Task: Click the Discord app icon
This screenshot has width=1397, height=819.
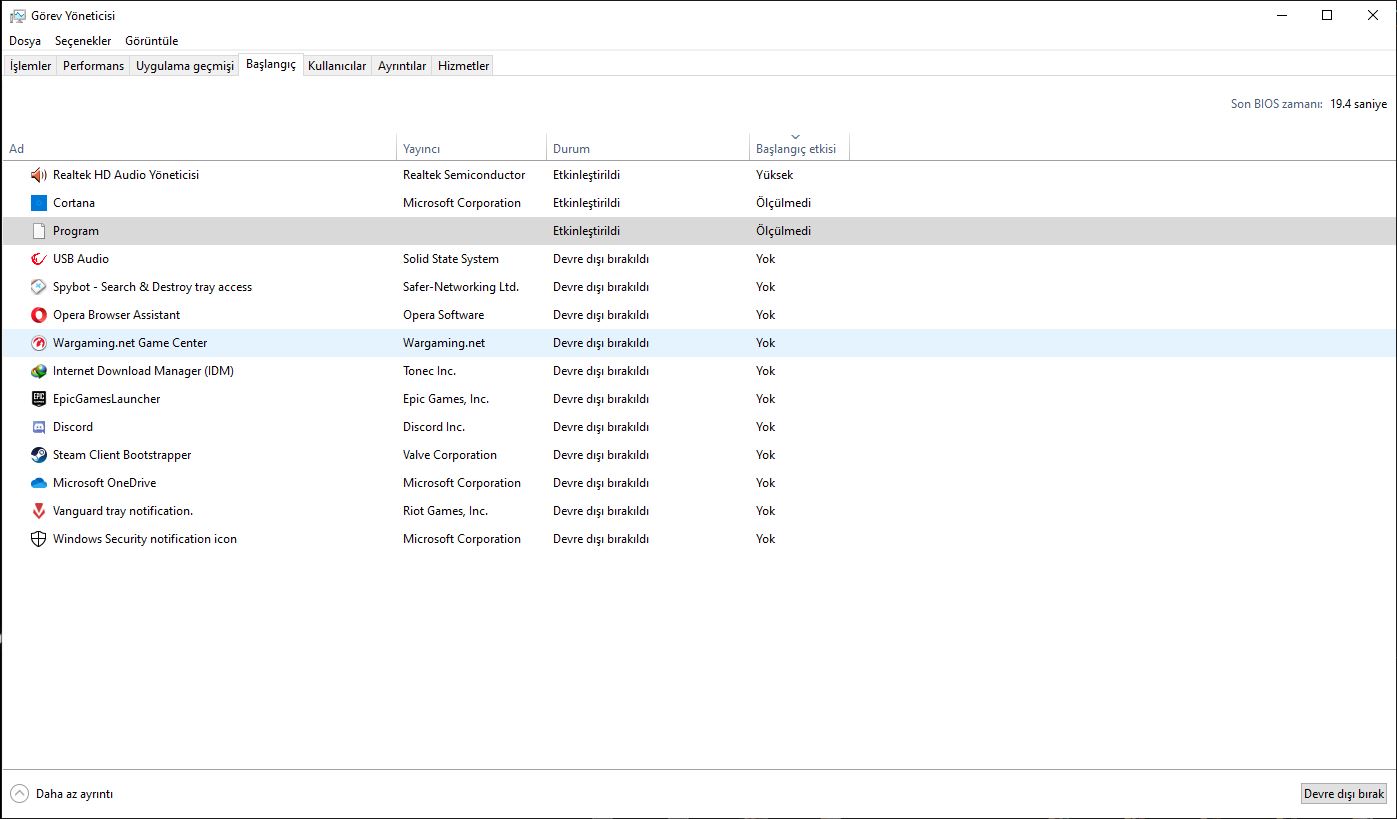Action: pyautogui.click(x=39, y=427)
